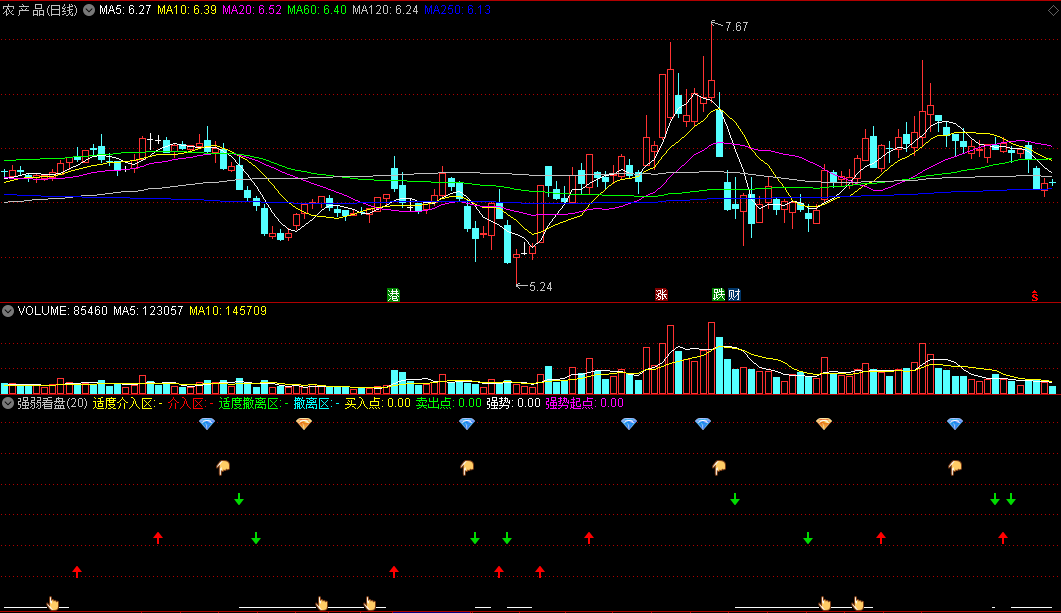Click the 5.24 low price label
This screenshot has height=613, width=1061.
coord(541,287)
